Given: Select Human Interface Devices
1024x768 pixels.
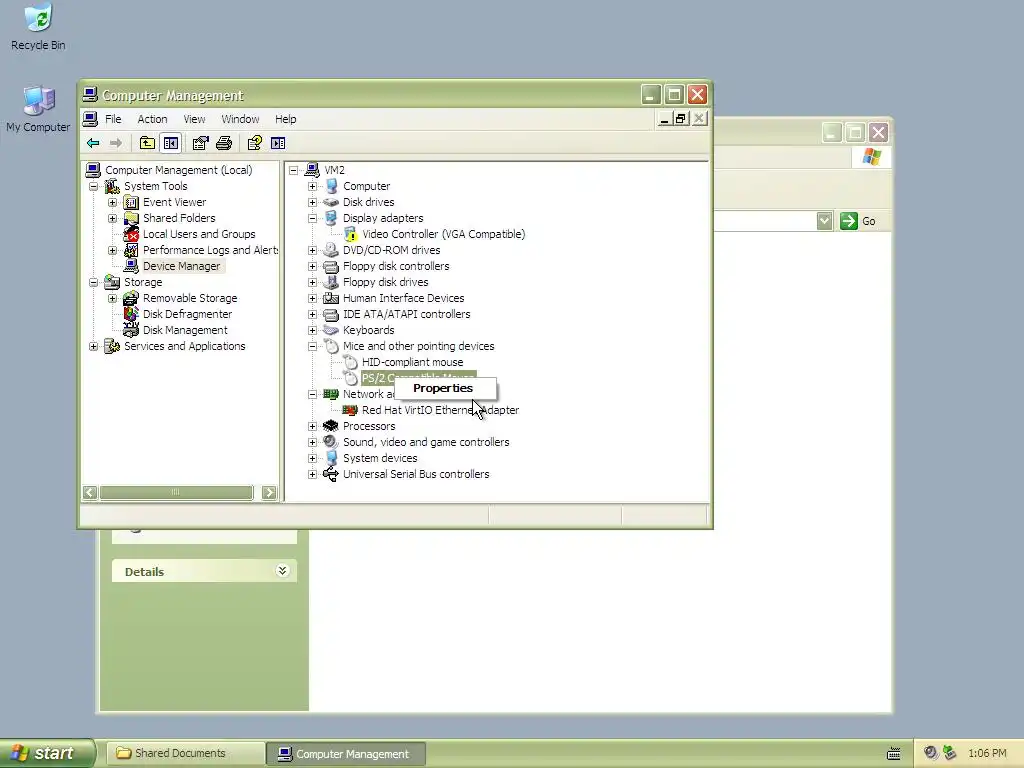Looking at the screenshot, I should pyautogui.click(x=404, y=298).
